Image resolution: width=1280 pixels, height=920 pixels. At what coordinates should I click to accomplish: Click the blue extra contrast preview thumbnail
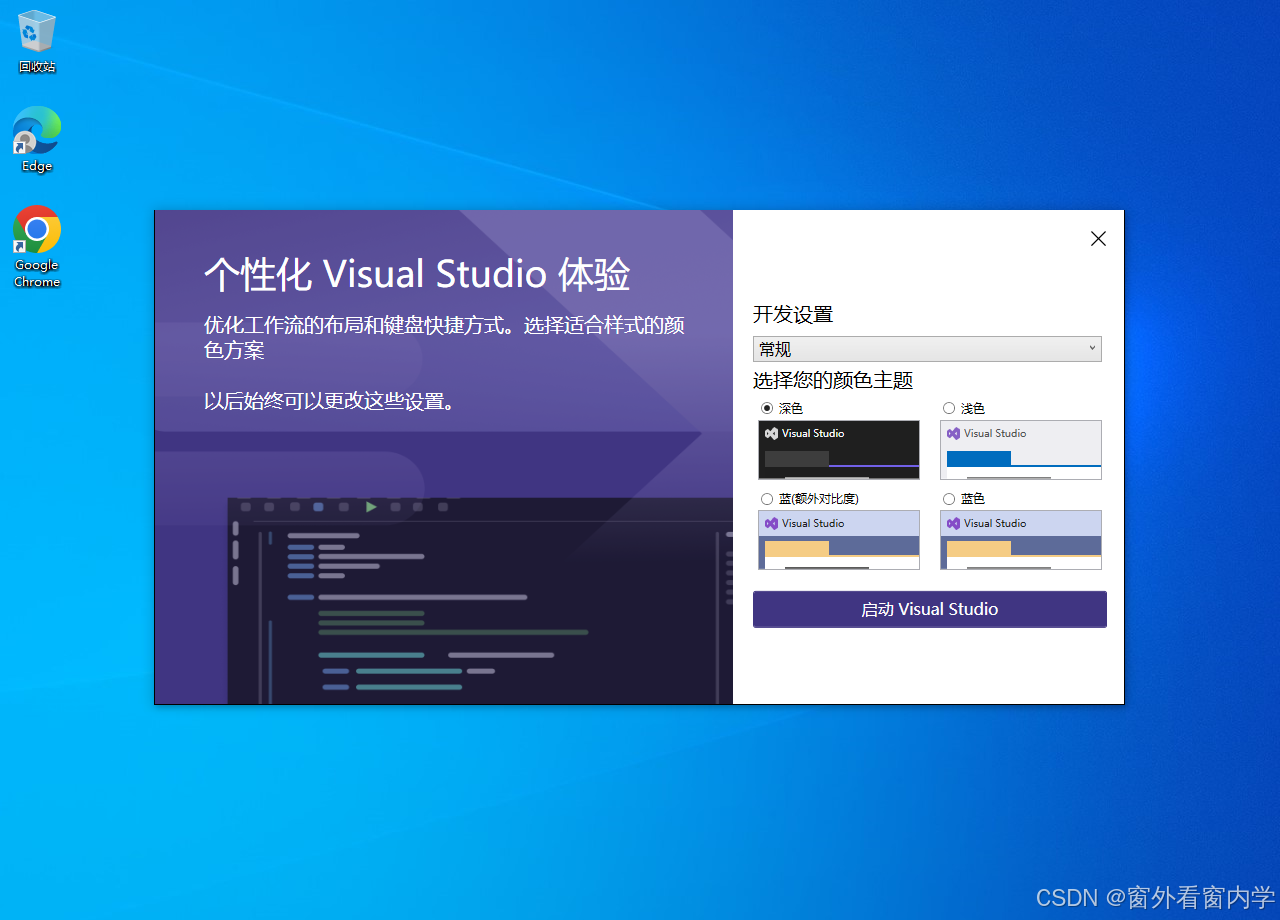click(839, 540)
